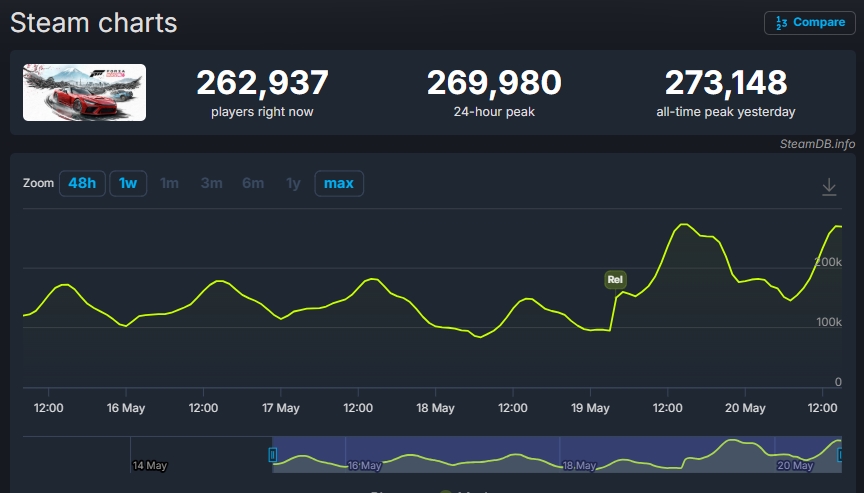Click the left navigator range handle
The image size is (864, 493).
pyautogui.click(x=272, y=454)
